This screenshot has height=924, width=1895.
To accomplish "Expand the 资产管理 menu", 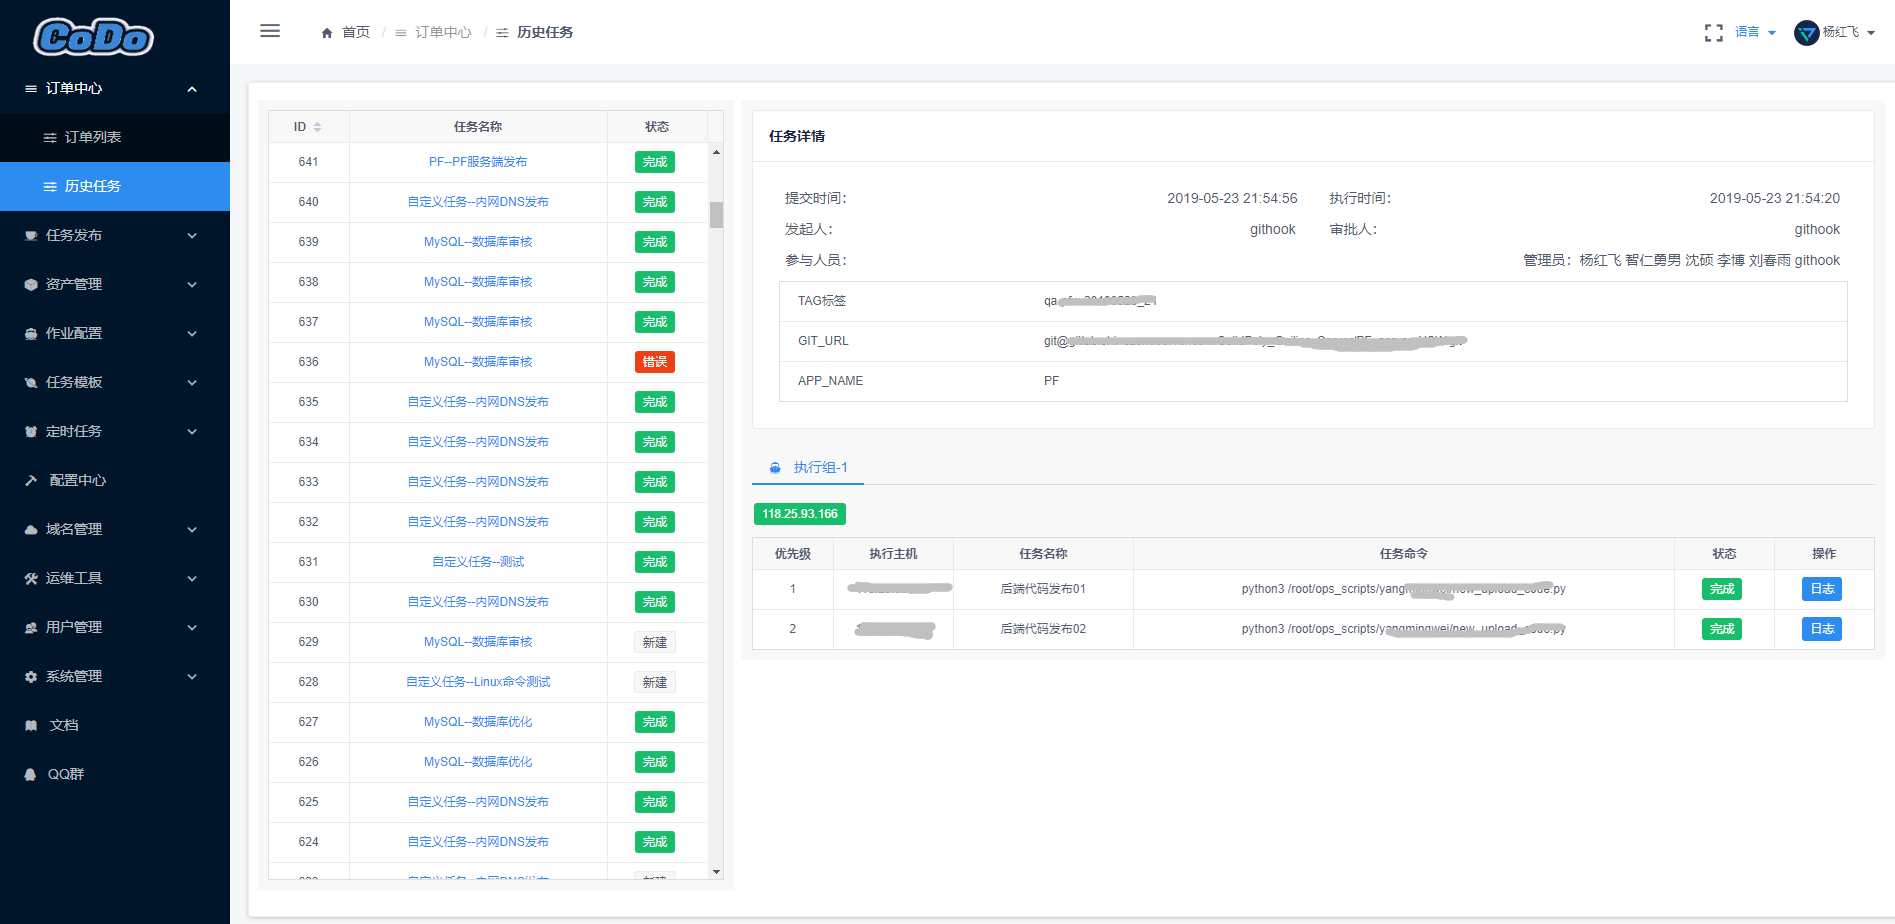I will (x=115, y=284).
